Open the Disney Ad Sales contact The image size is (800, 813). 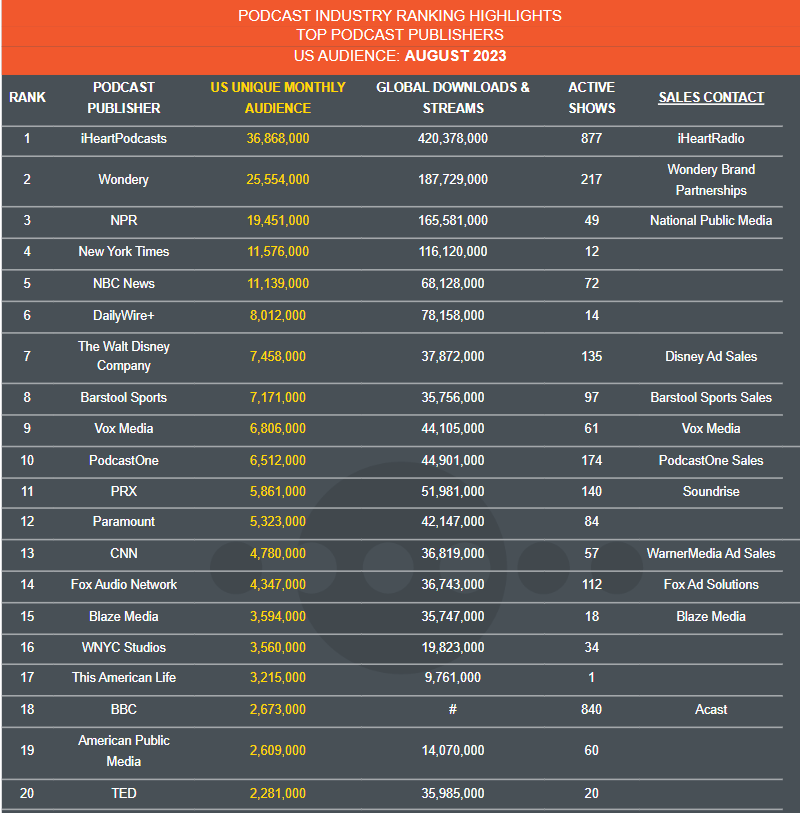pos(711,356)
